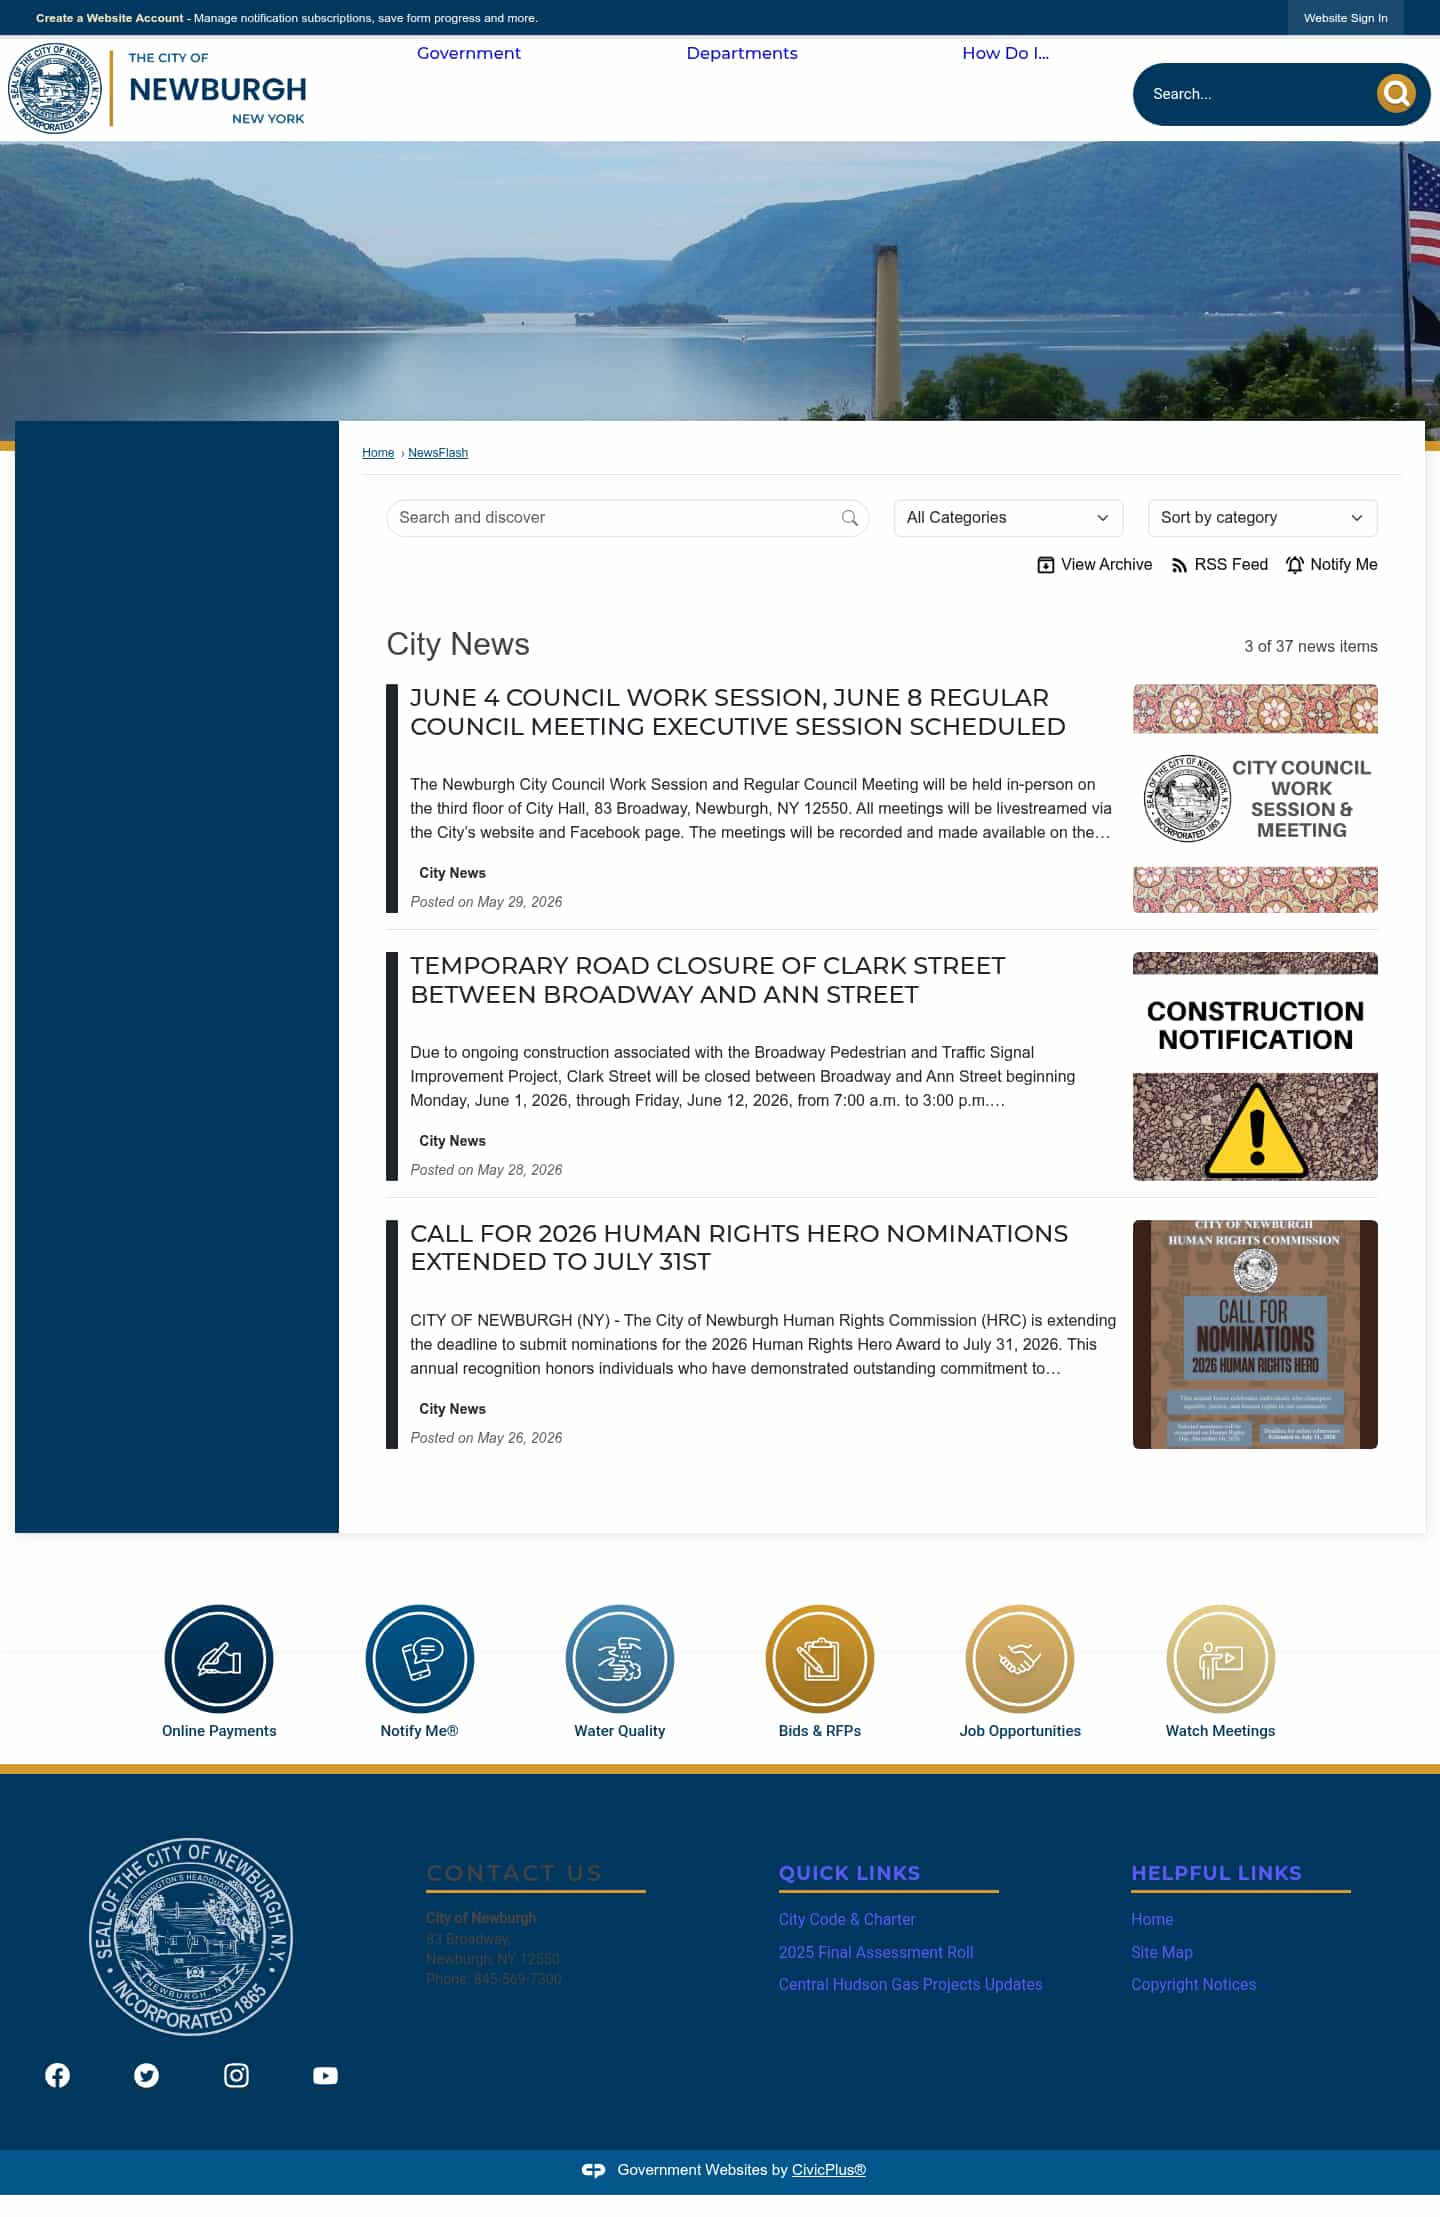
Task: Click 'Posted on May 26, 2026' text
Action: 486,1438
